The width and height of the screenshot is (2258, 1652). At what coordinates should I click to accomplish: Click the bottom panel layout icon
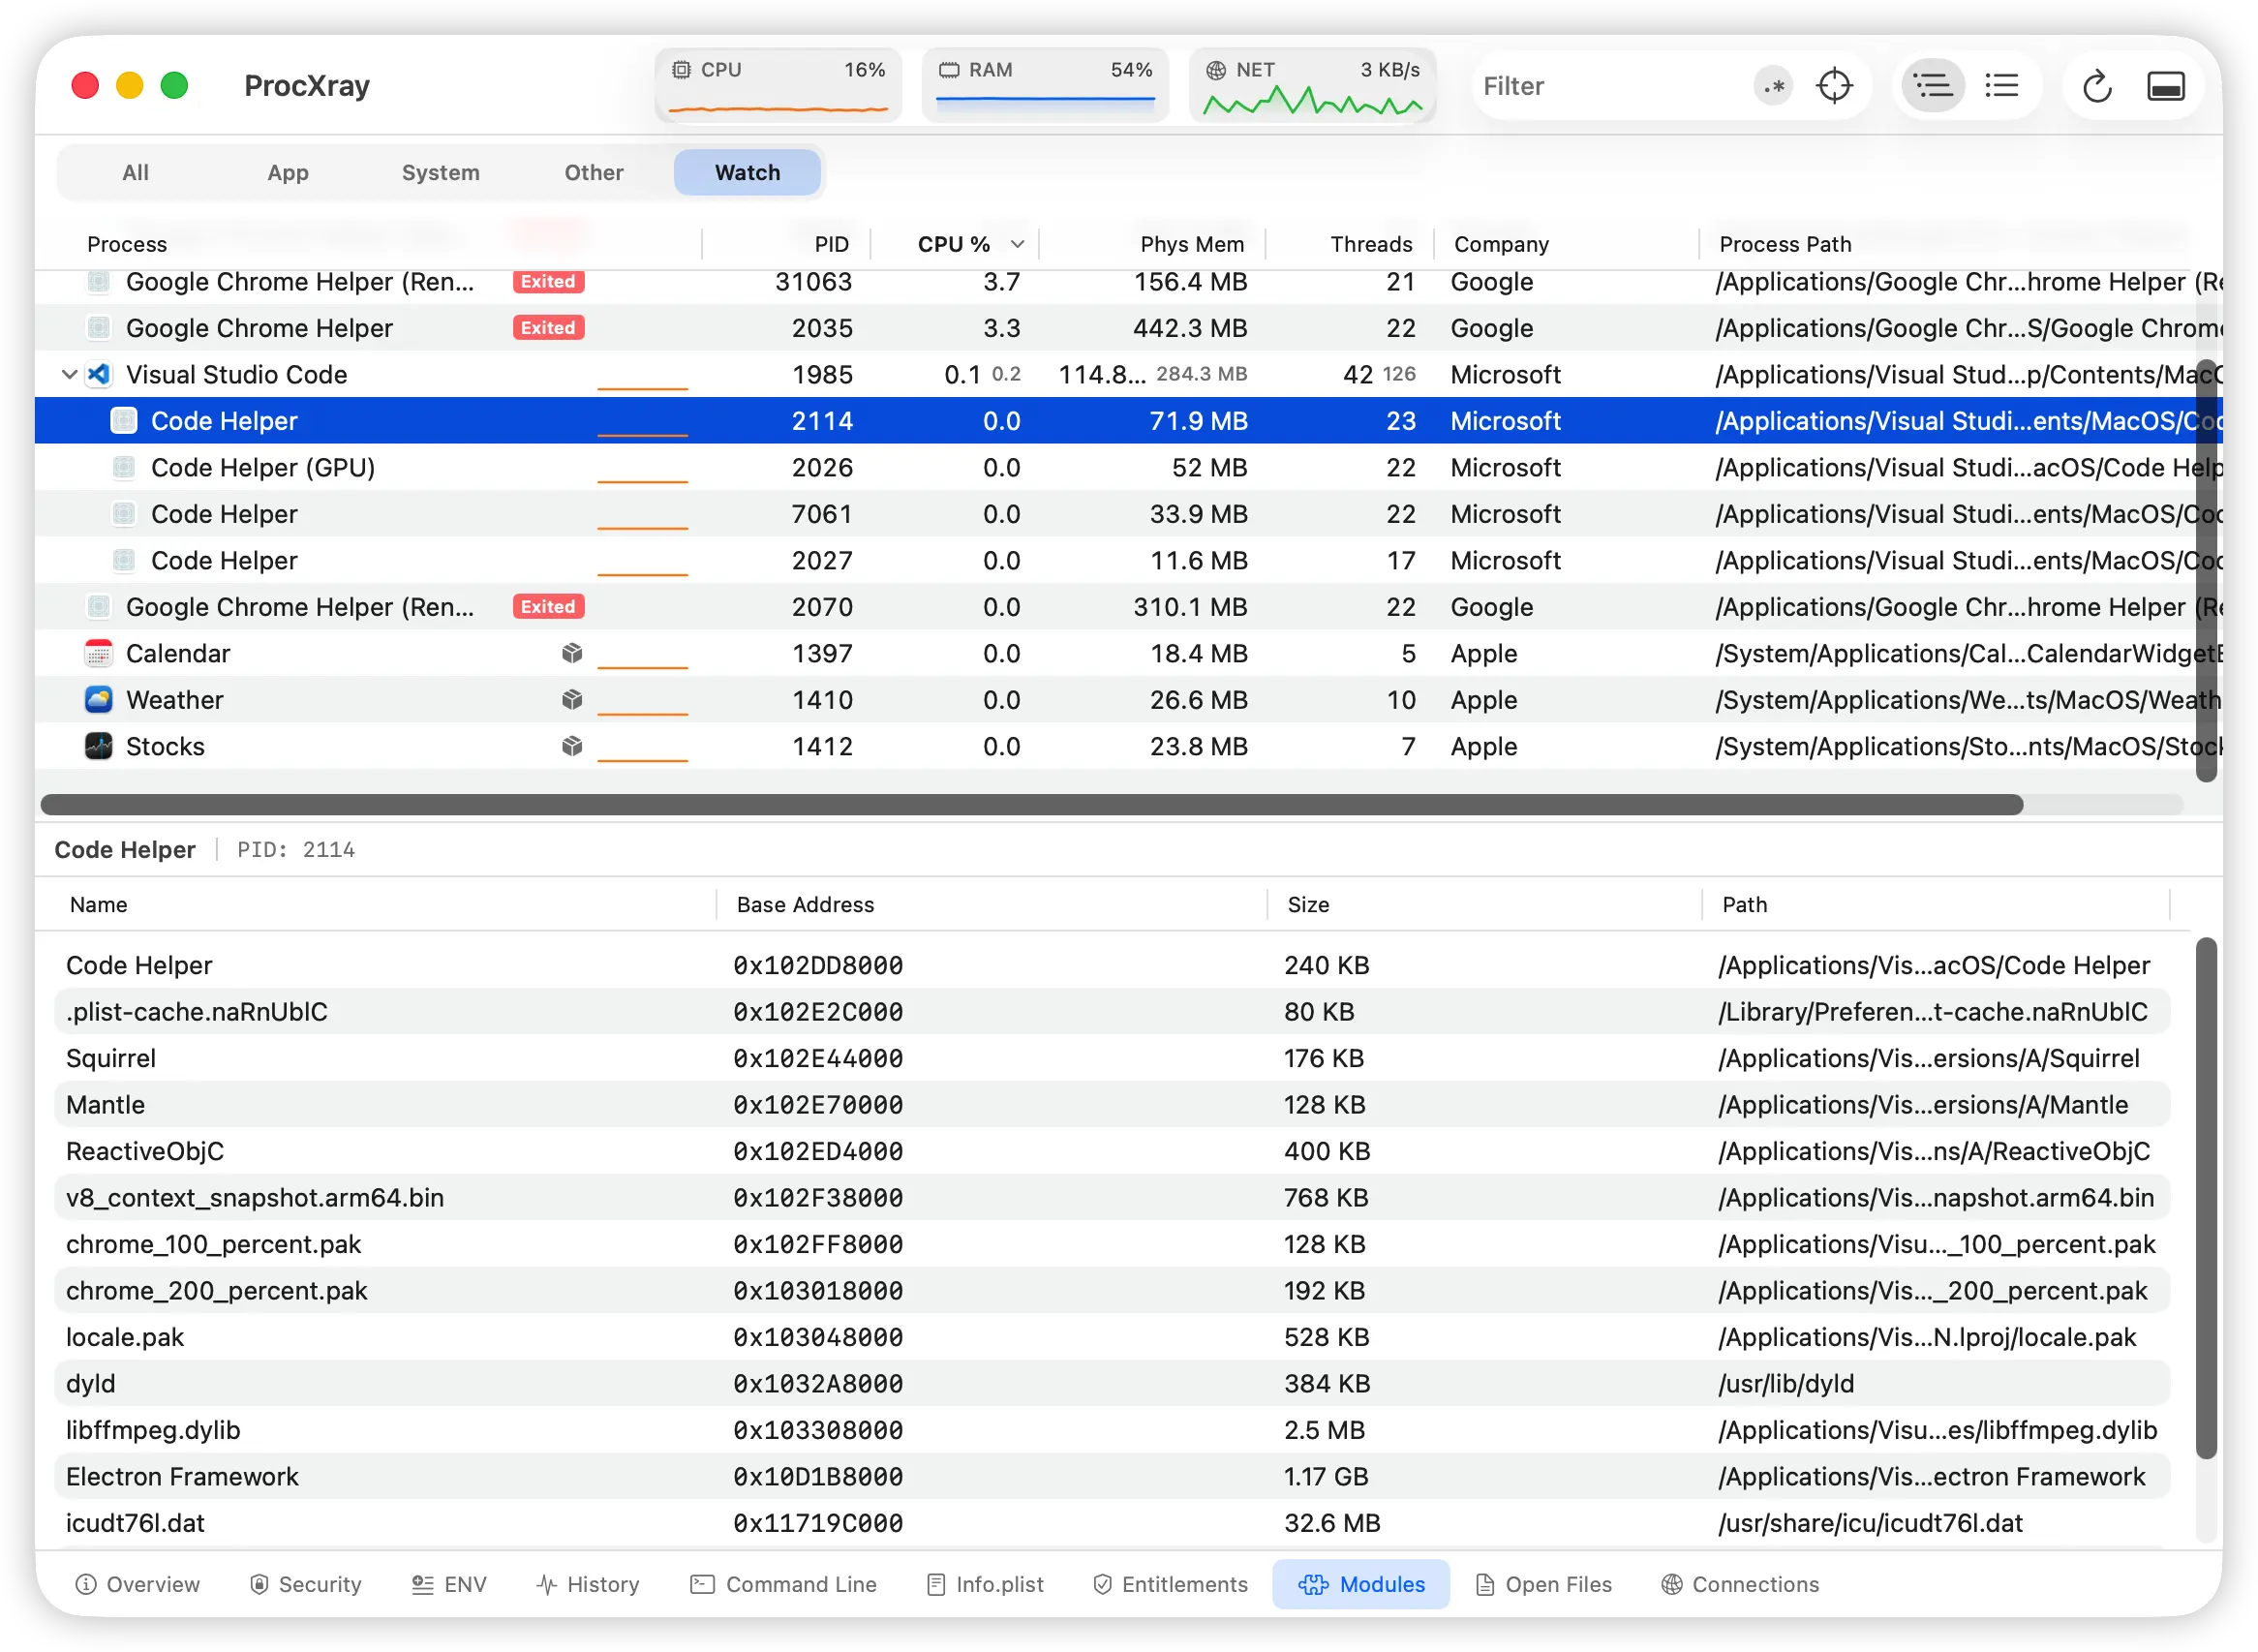(2166, 86)
